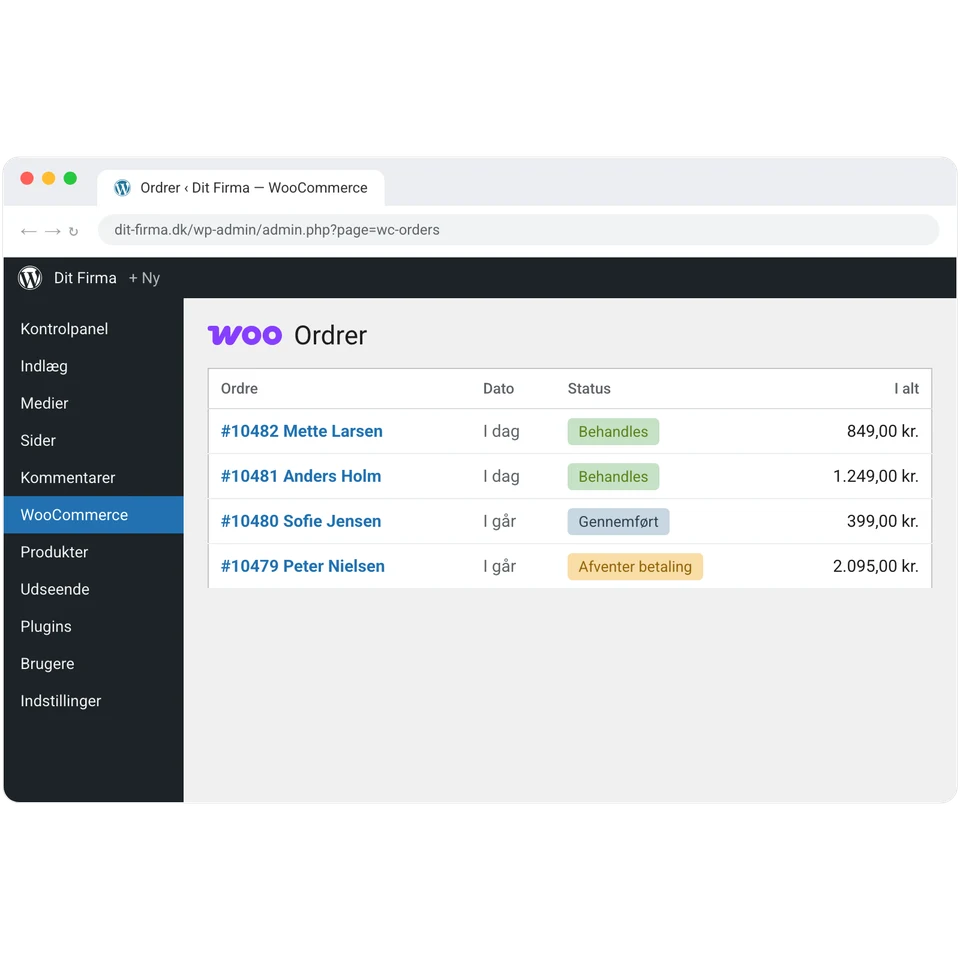
Task: Open order #10481 Anders Holm
Action: click(301, 476)
